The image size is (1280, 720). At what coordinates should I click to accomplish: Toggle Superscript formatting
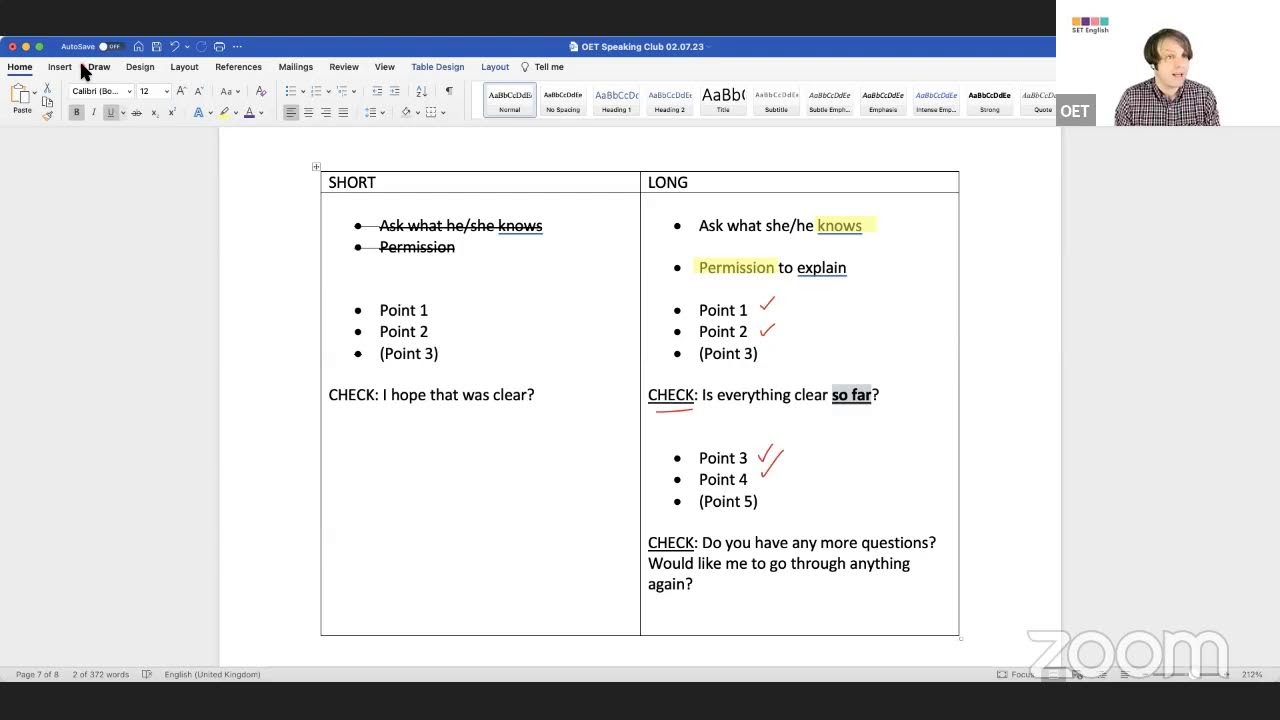[172, 113]
